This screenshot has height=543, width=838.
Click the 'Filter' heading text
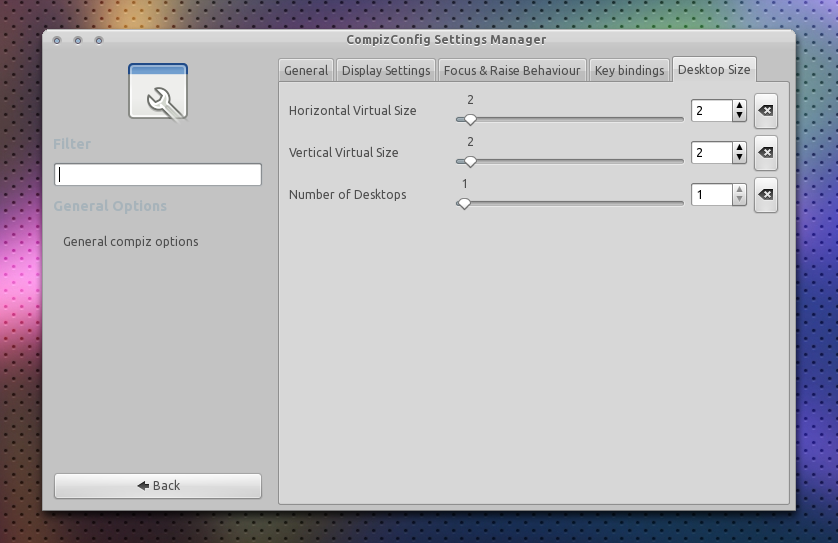click(72, 144)
